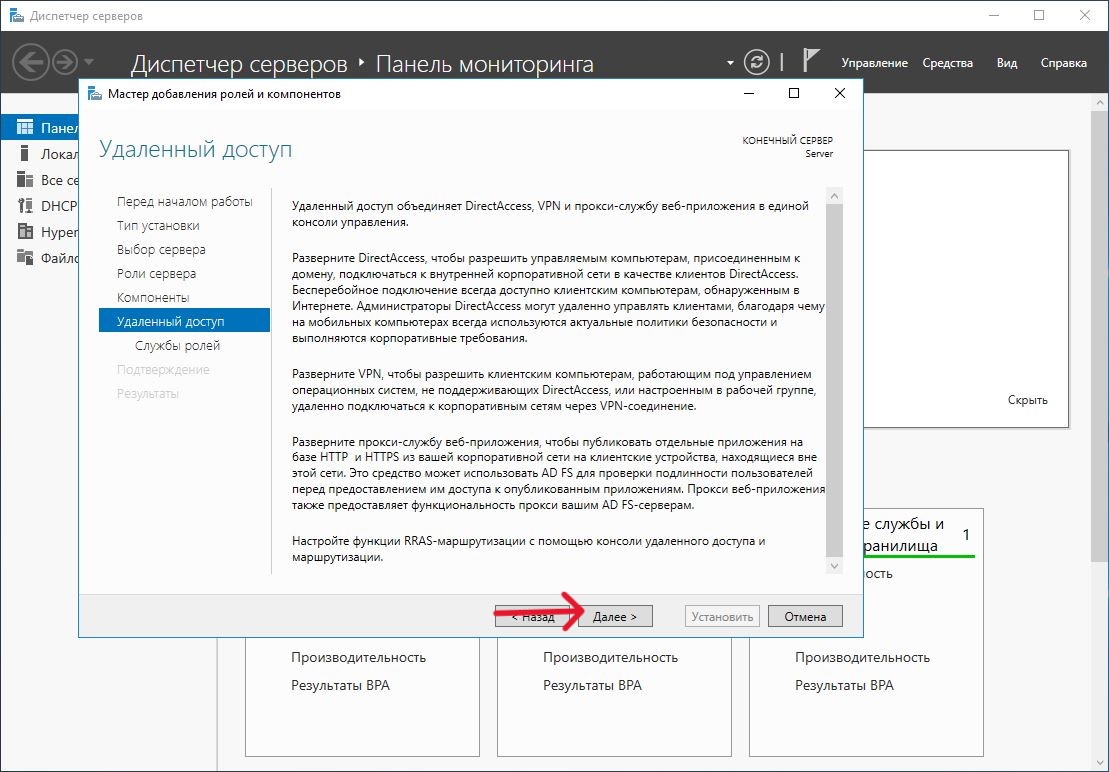Expand the dropdown arrow beside refresh icon

click(730, 63)
